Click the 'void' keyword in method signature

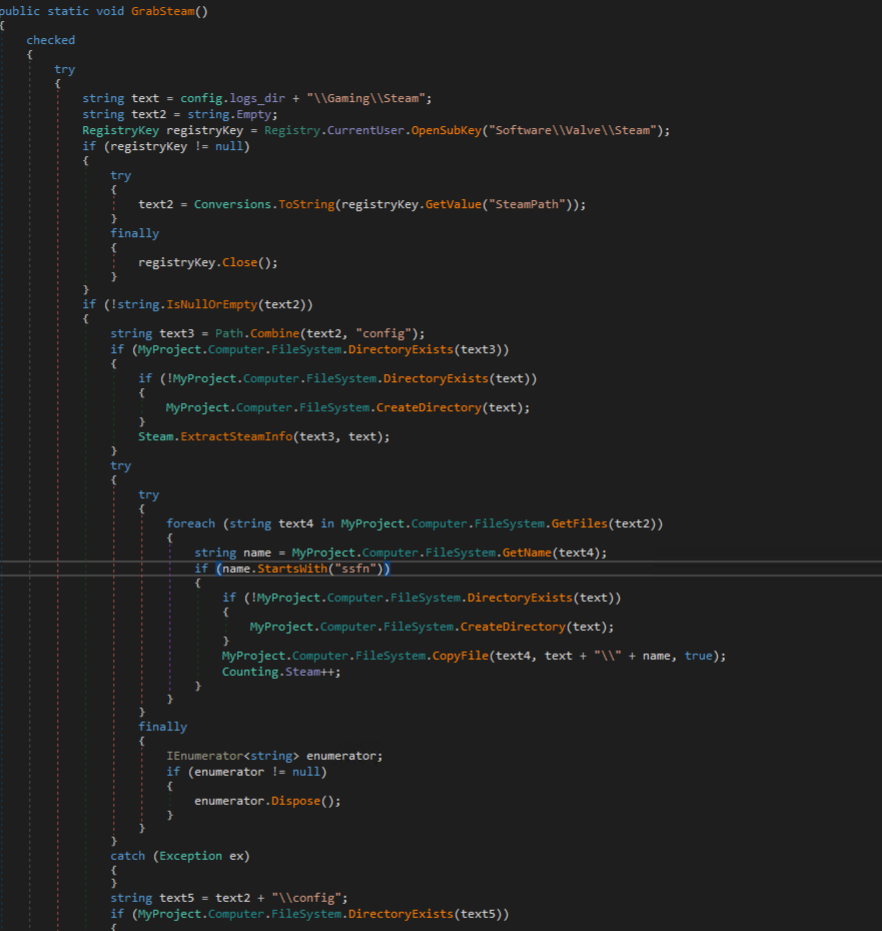click(x=110, y=11)
